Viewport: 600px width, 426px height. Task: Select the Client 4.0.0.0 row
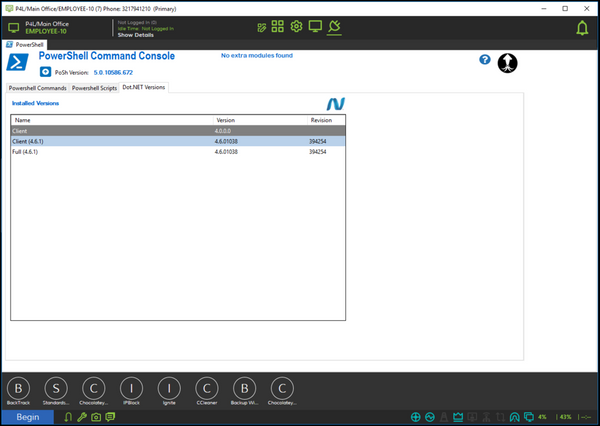[178, 131]
